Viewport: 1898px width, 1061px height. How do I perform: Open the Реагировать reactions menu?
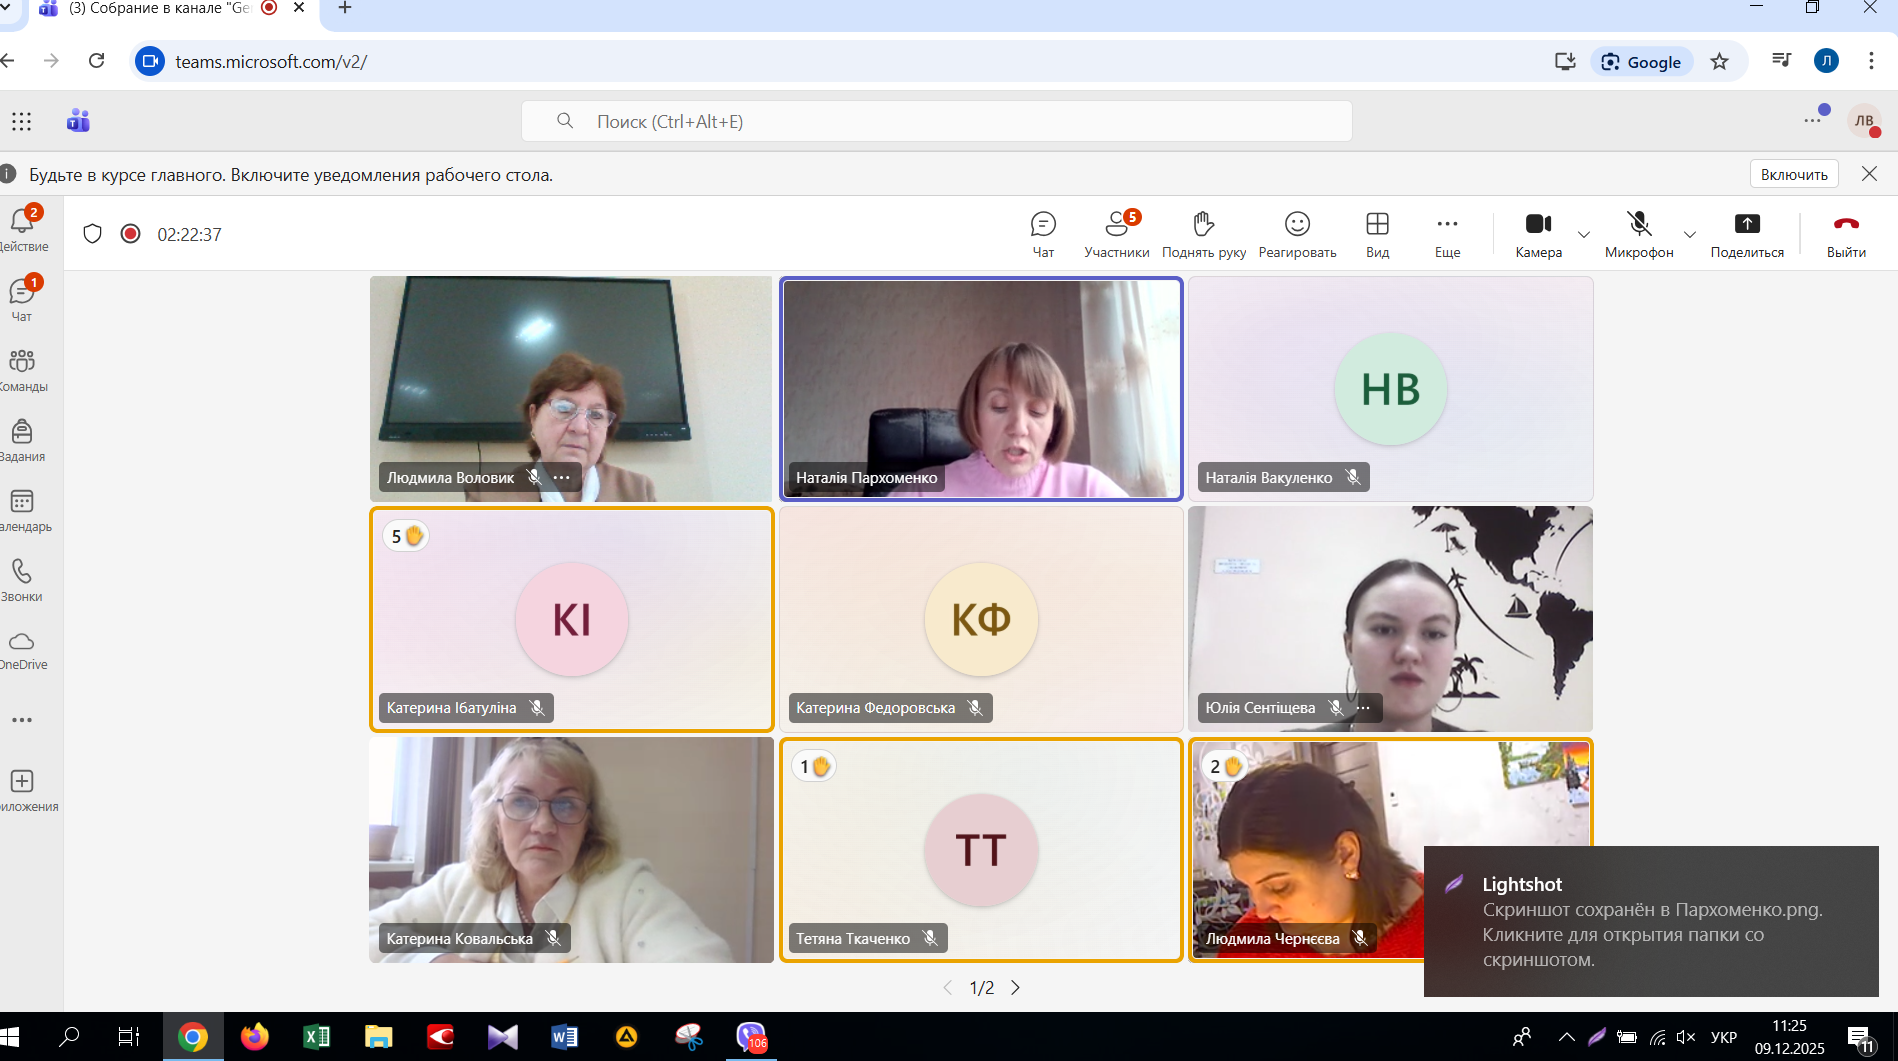point(1297,234)
